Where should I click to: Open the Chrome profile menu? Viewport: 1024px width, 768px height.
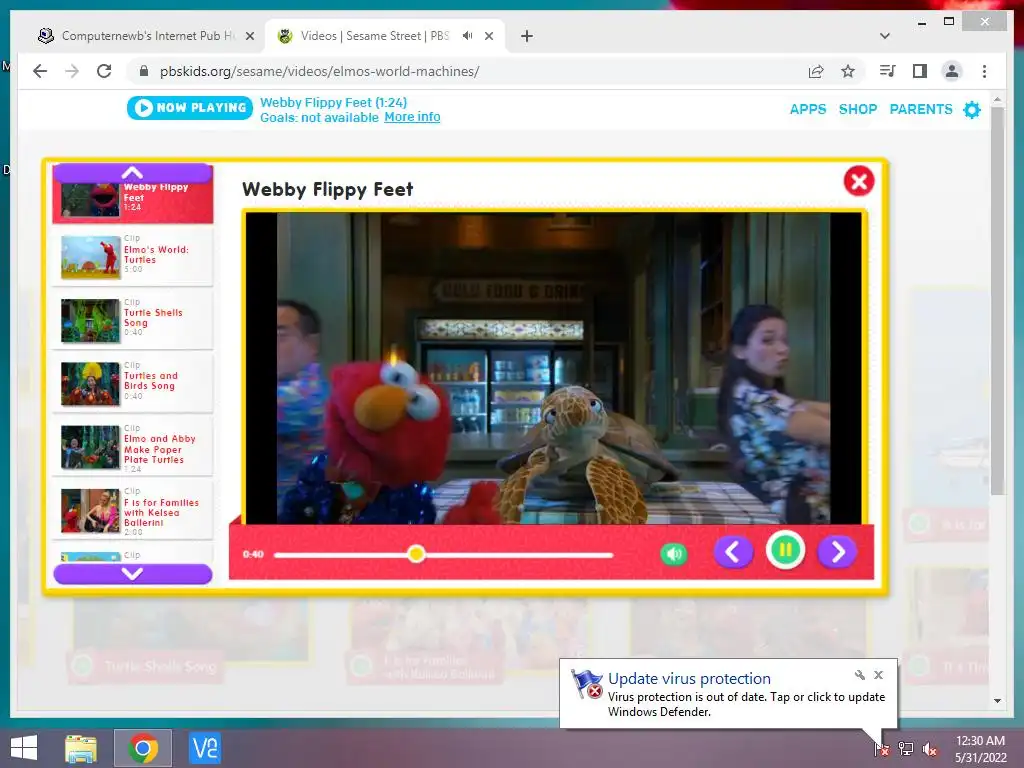coord(952,71)
